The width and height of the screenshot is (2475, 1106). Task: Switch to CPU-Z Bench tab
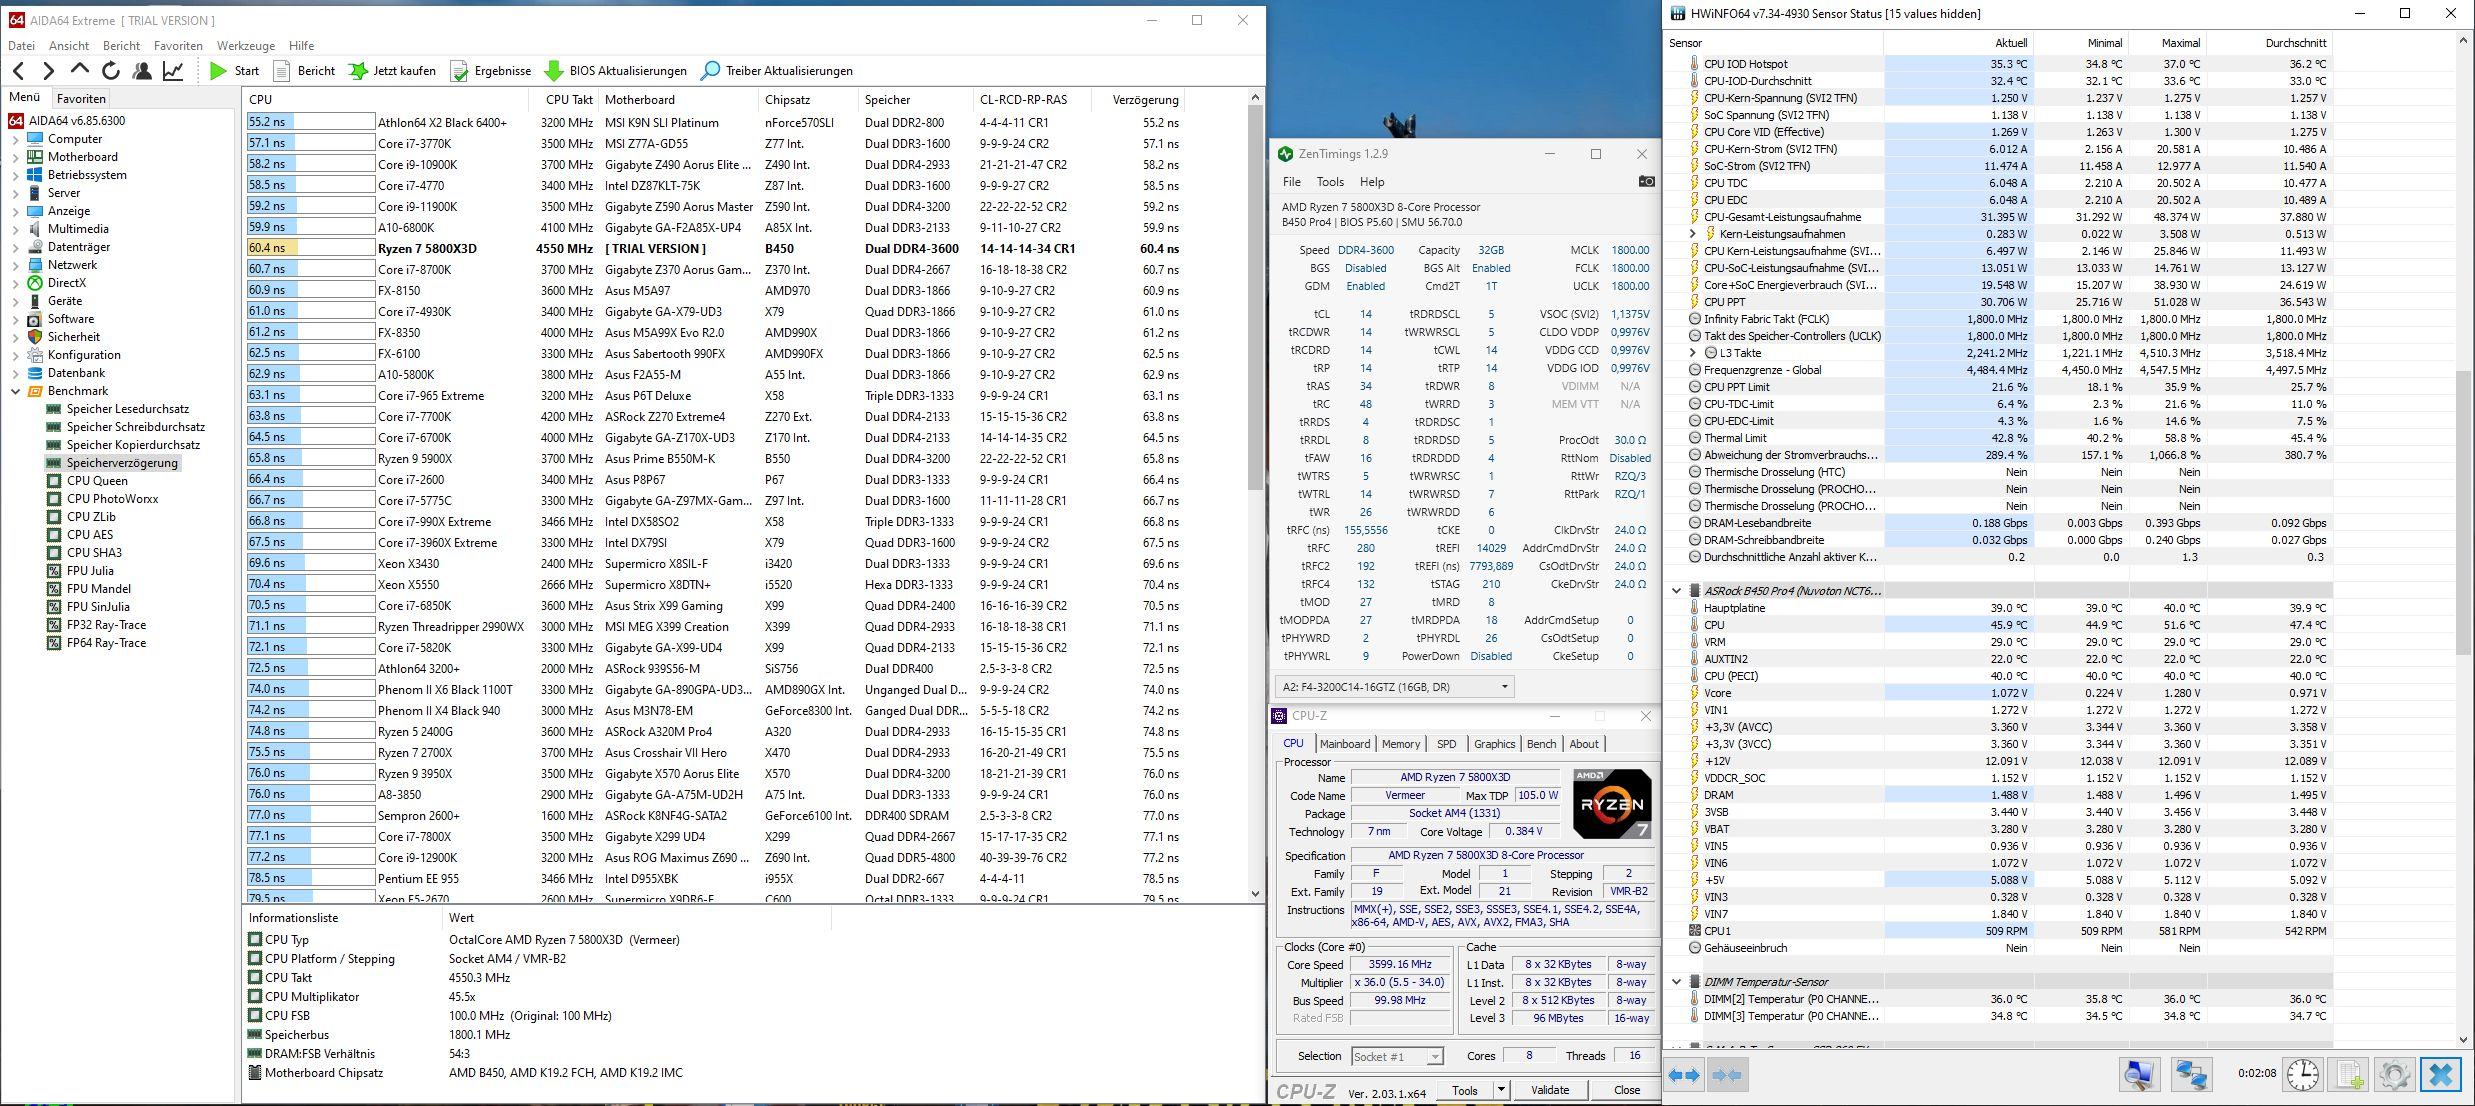pos(1541,744)
